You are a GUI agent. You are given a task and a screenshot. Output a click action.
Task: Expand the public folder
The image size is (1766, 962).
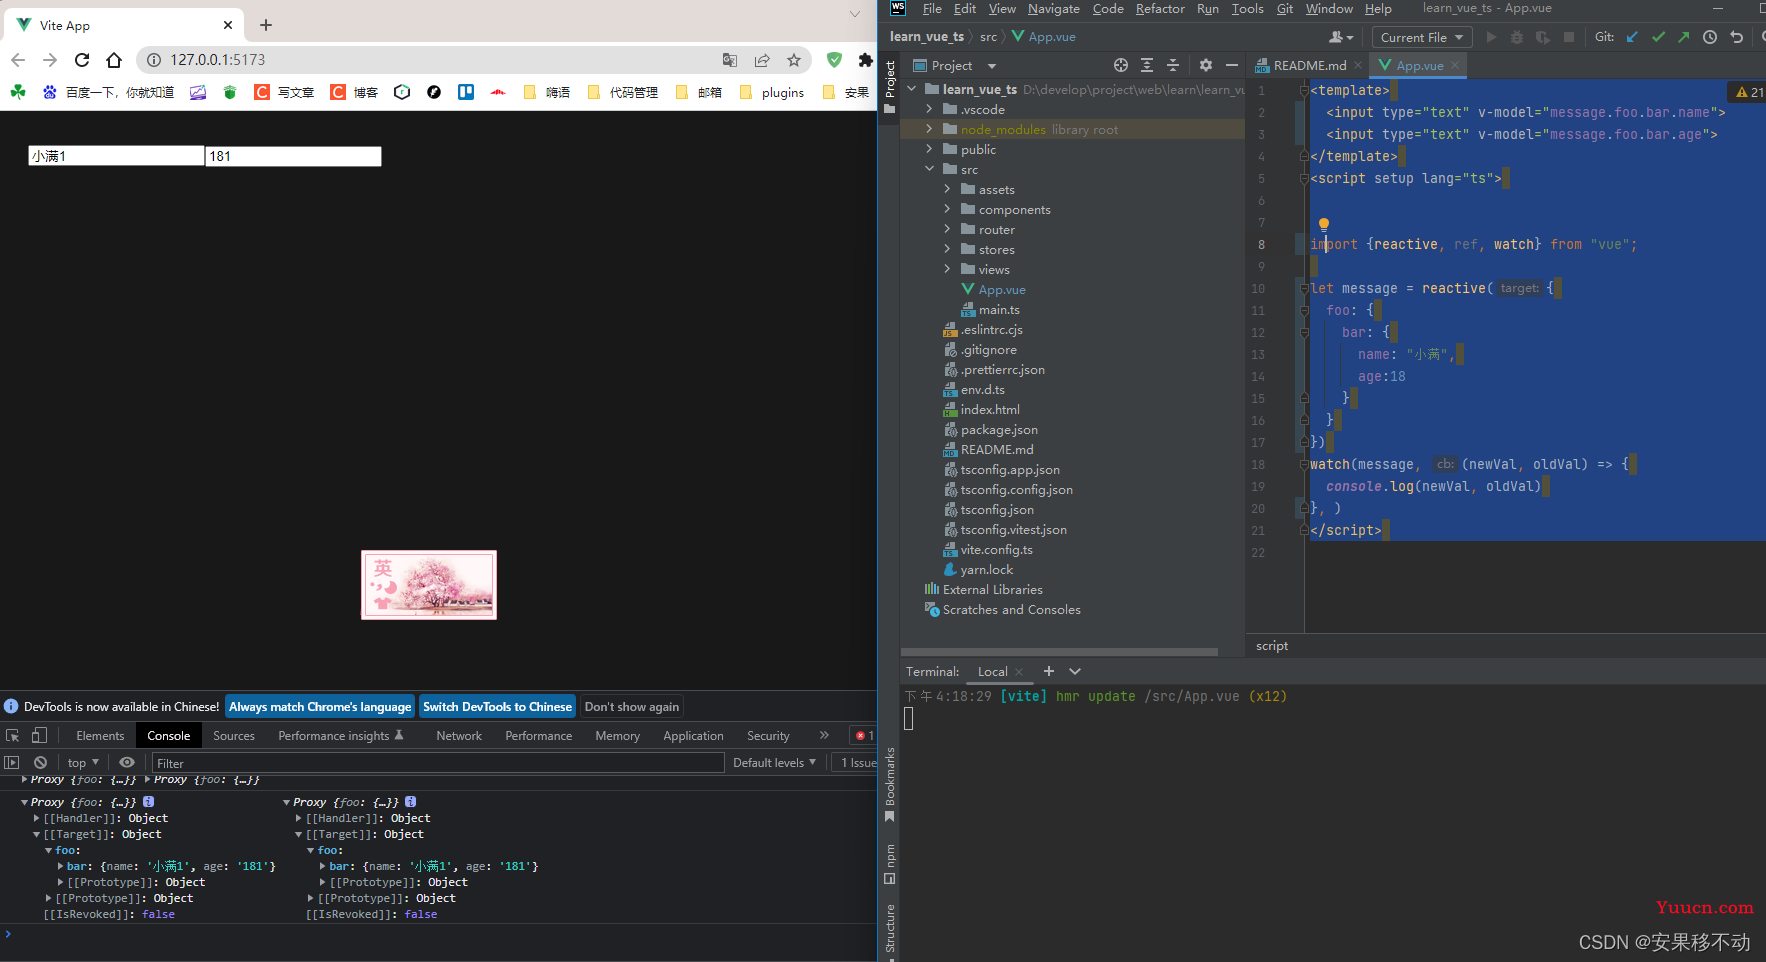(x=929, y=149)
